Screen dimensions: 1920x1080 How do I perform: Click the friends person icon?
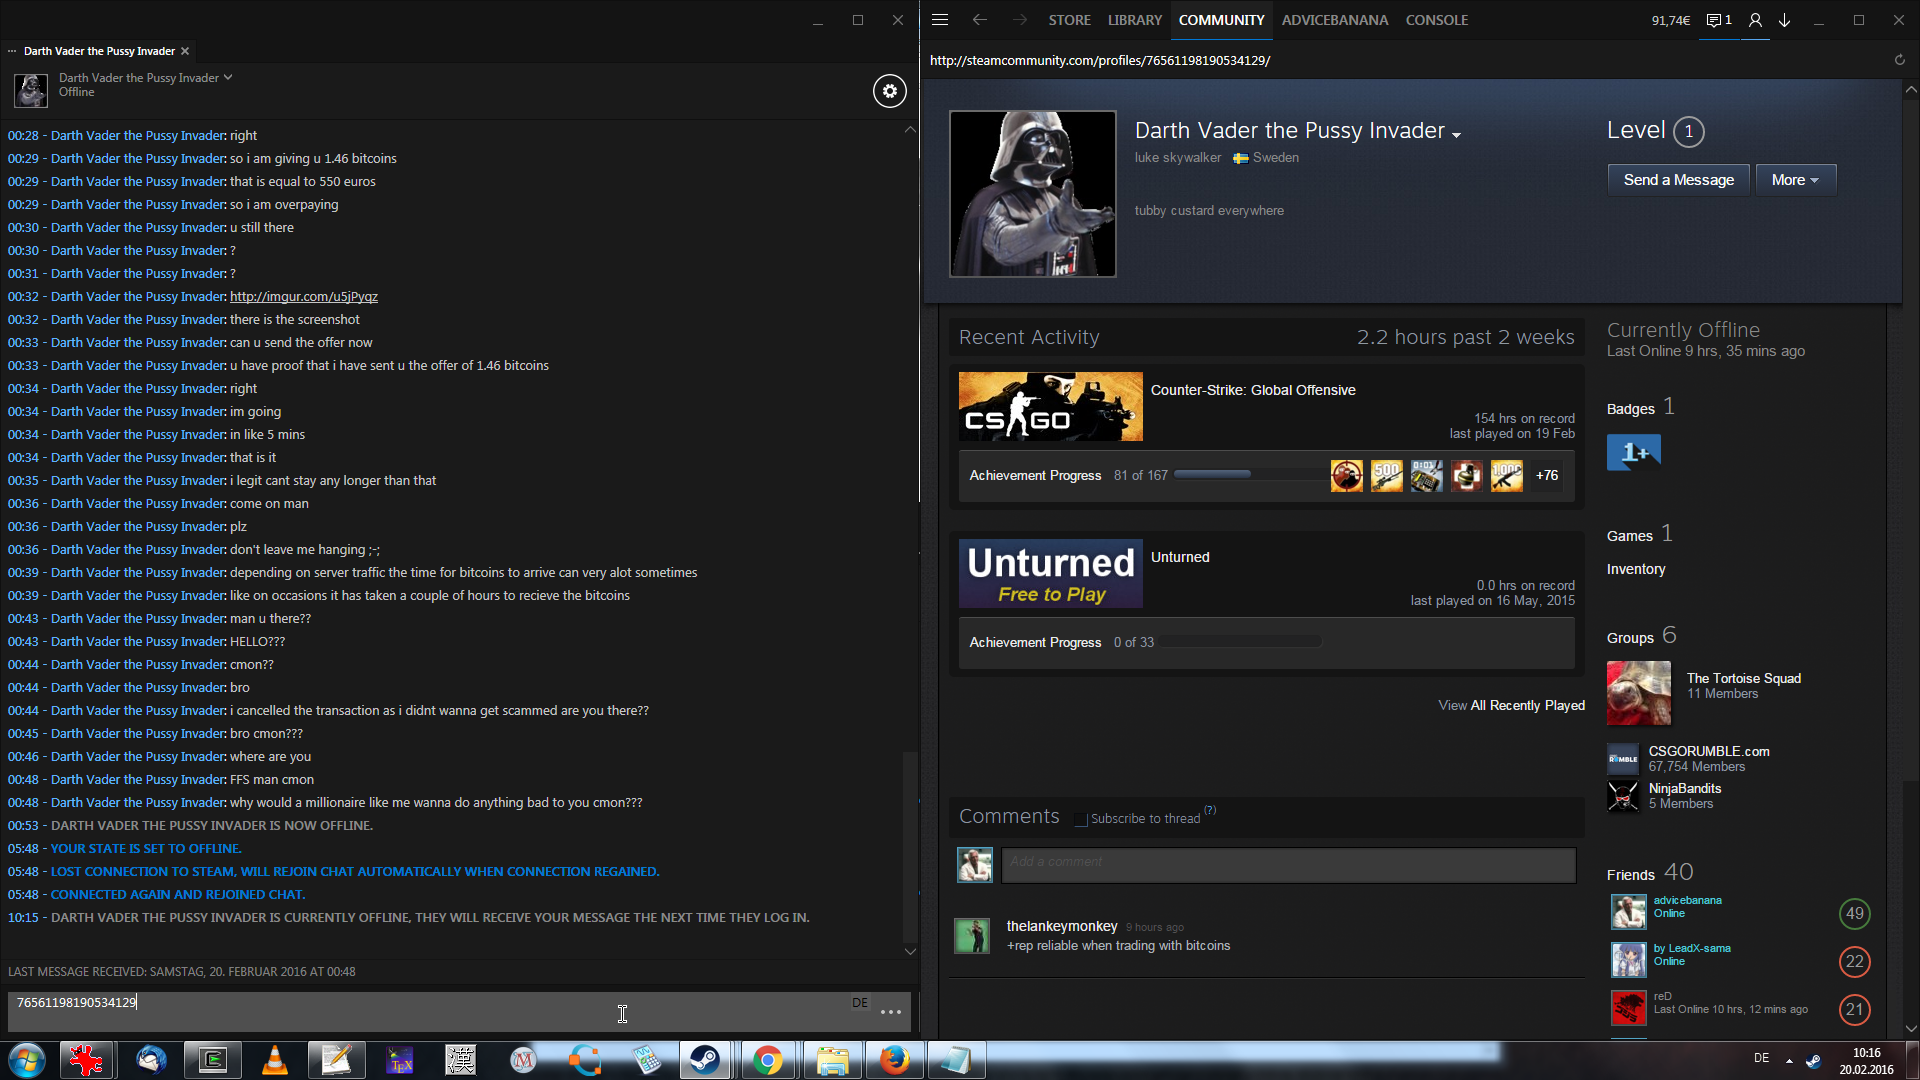pos(1755,20)
